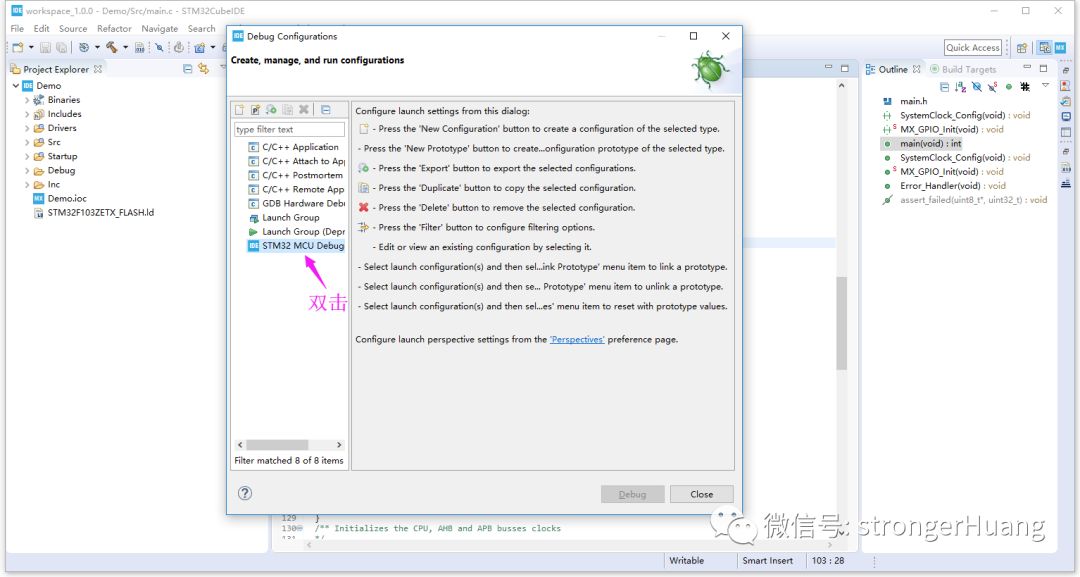Maximize the editor area

click(845, 68)
